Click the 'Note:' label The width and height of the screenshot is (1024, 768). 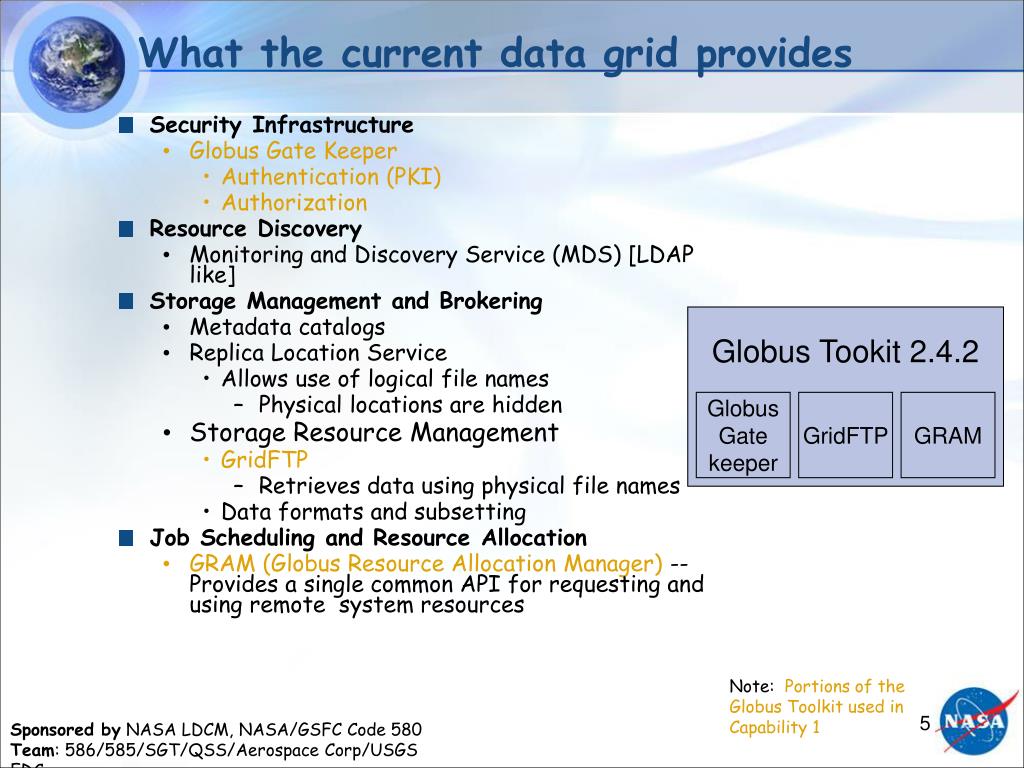coord(752,686)
